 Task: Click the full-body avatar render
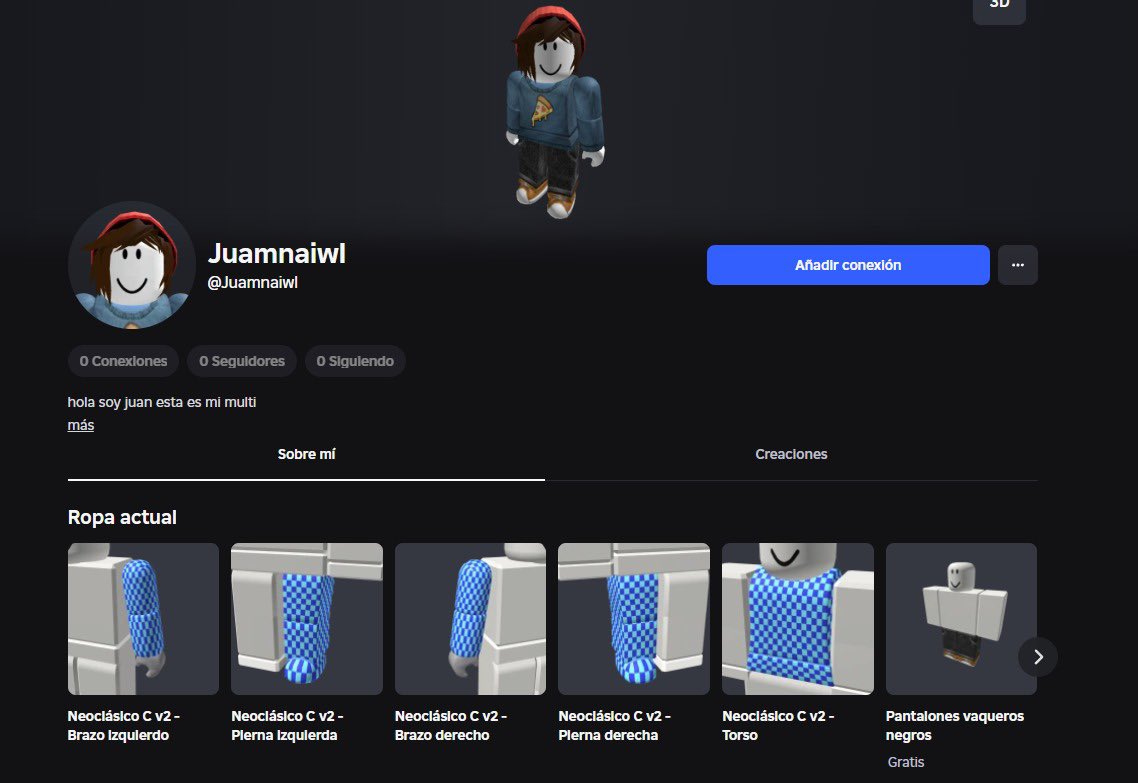click(554, 112)
